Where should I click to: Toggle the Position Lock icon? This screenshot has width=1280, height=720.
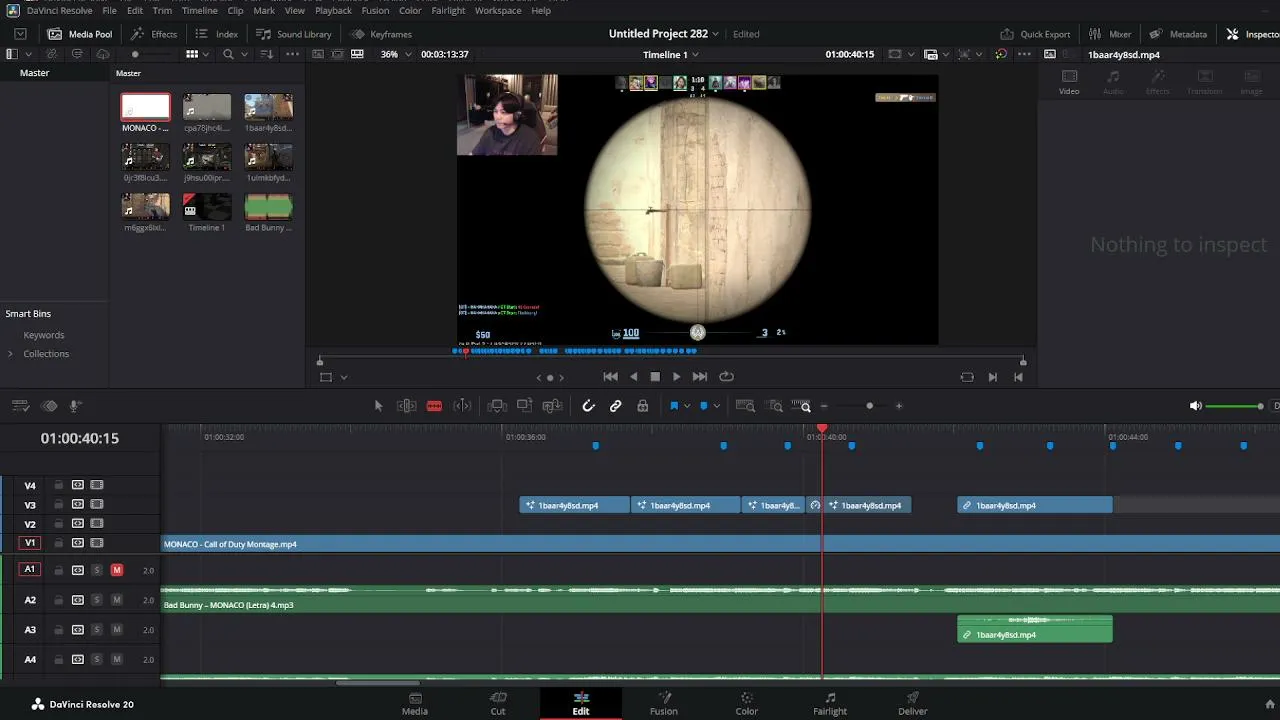point(643,406)
